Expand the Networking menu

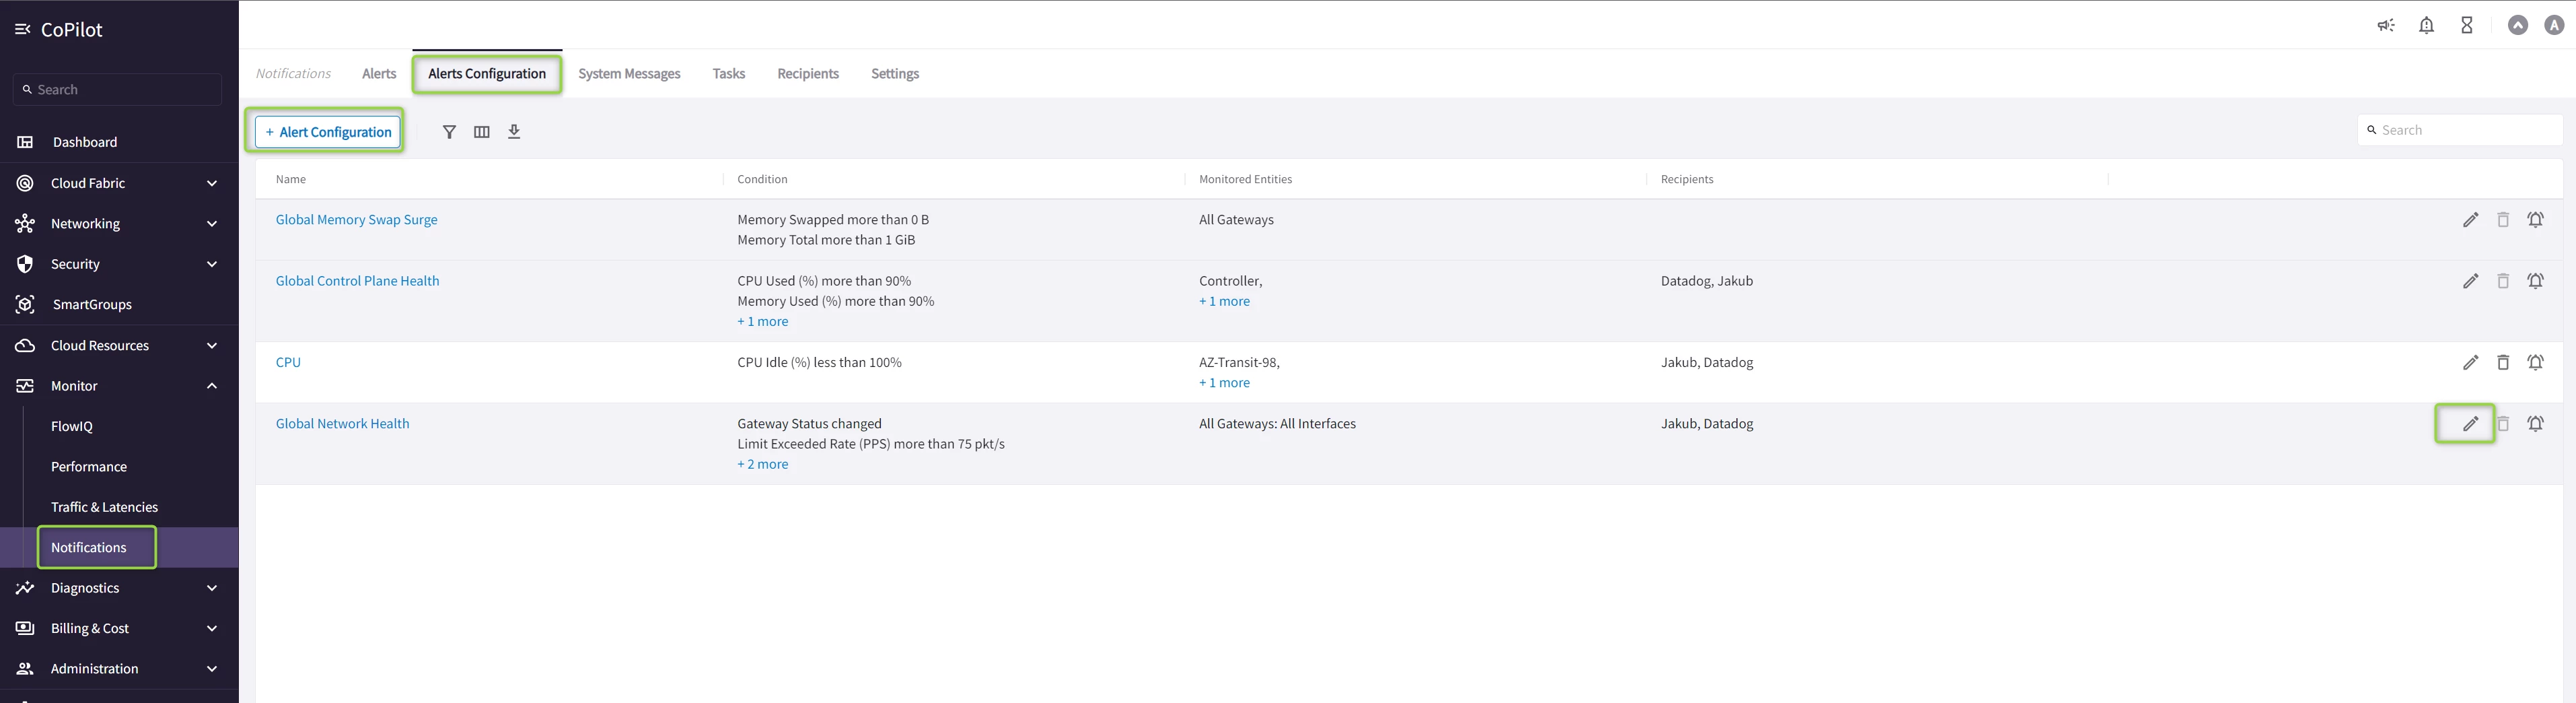click(x=119, y=223)
